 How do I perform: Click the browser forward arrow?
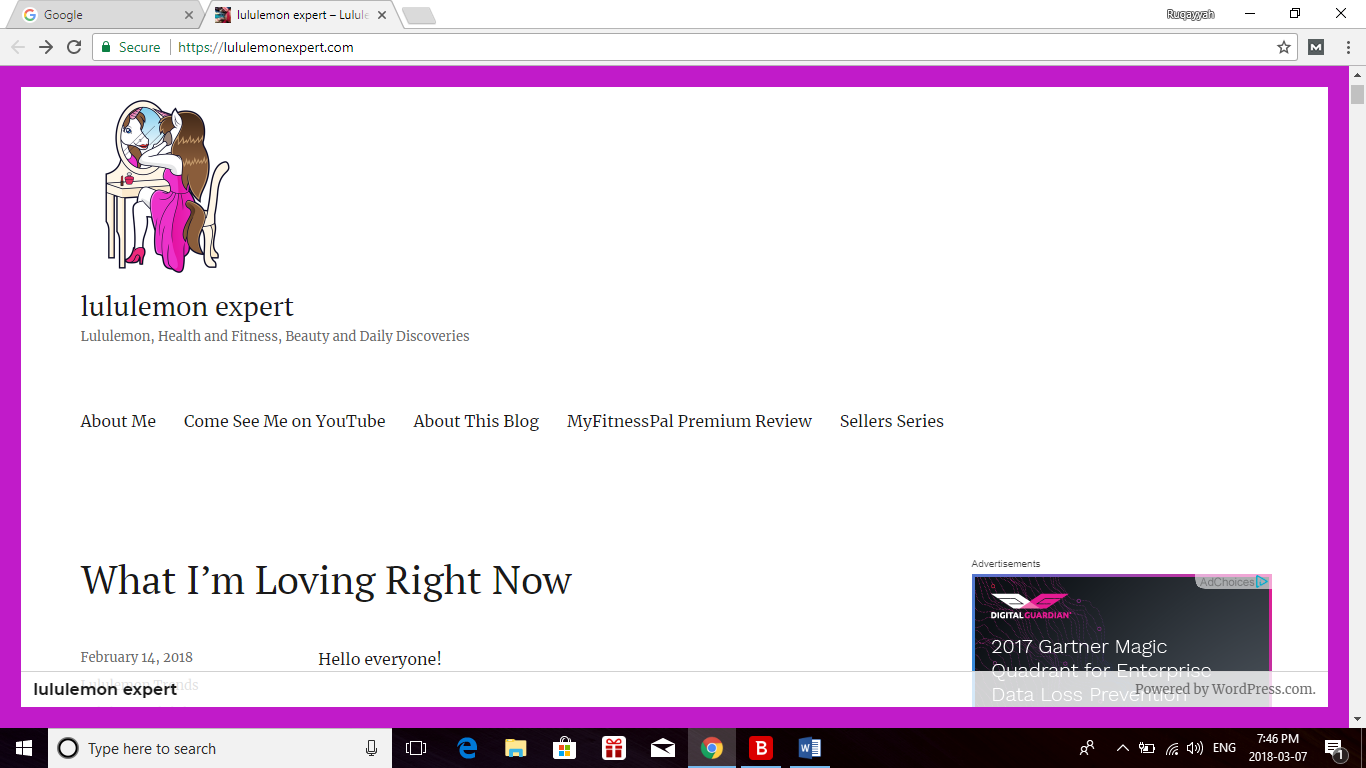[x=46, y=47]
